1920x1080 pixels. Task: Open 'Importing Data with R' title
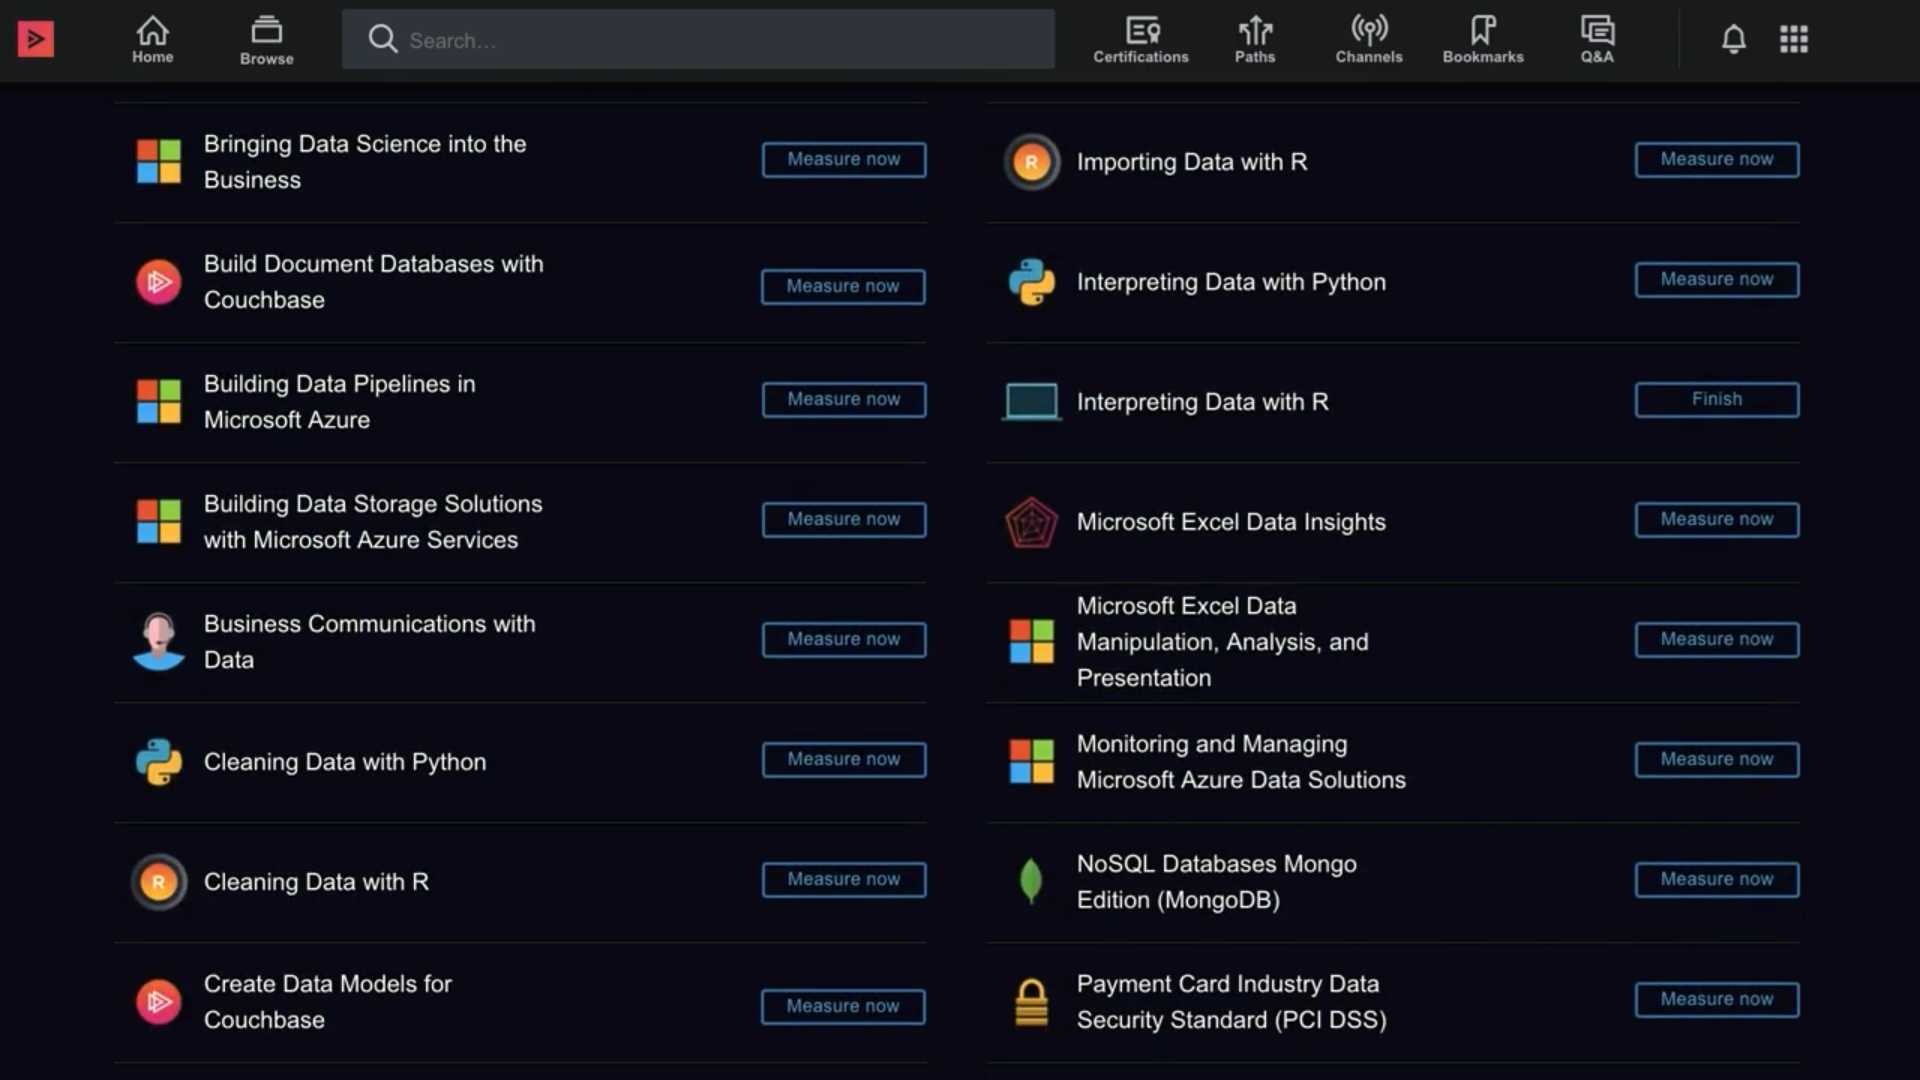tap(1192, 162)
